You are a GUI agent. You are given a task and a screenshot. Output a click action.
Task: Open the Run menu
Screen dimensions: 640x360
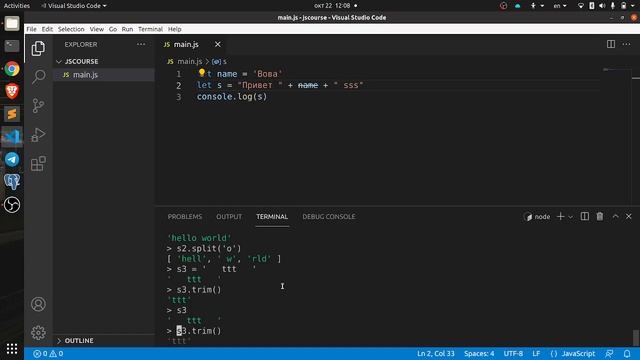(x=127, y=29)
